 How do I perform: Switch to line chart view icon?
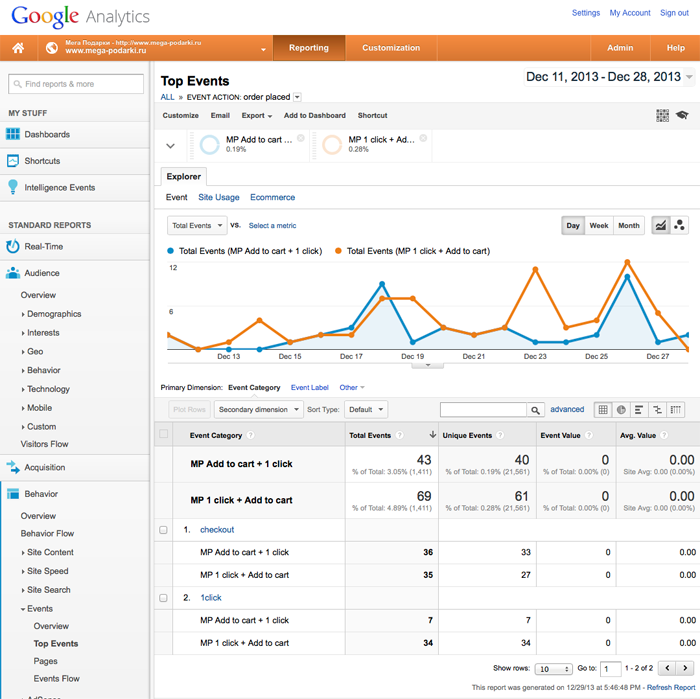pos(661,226)
